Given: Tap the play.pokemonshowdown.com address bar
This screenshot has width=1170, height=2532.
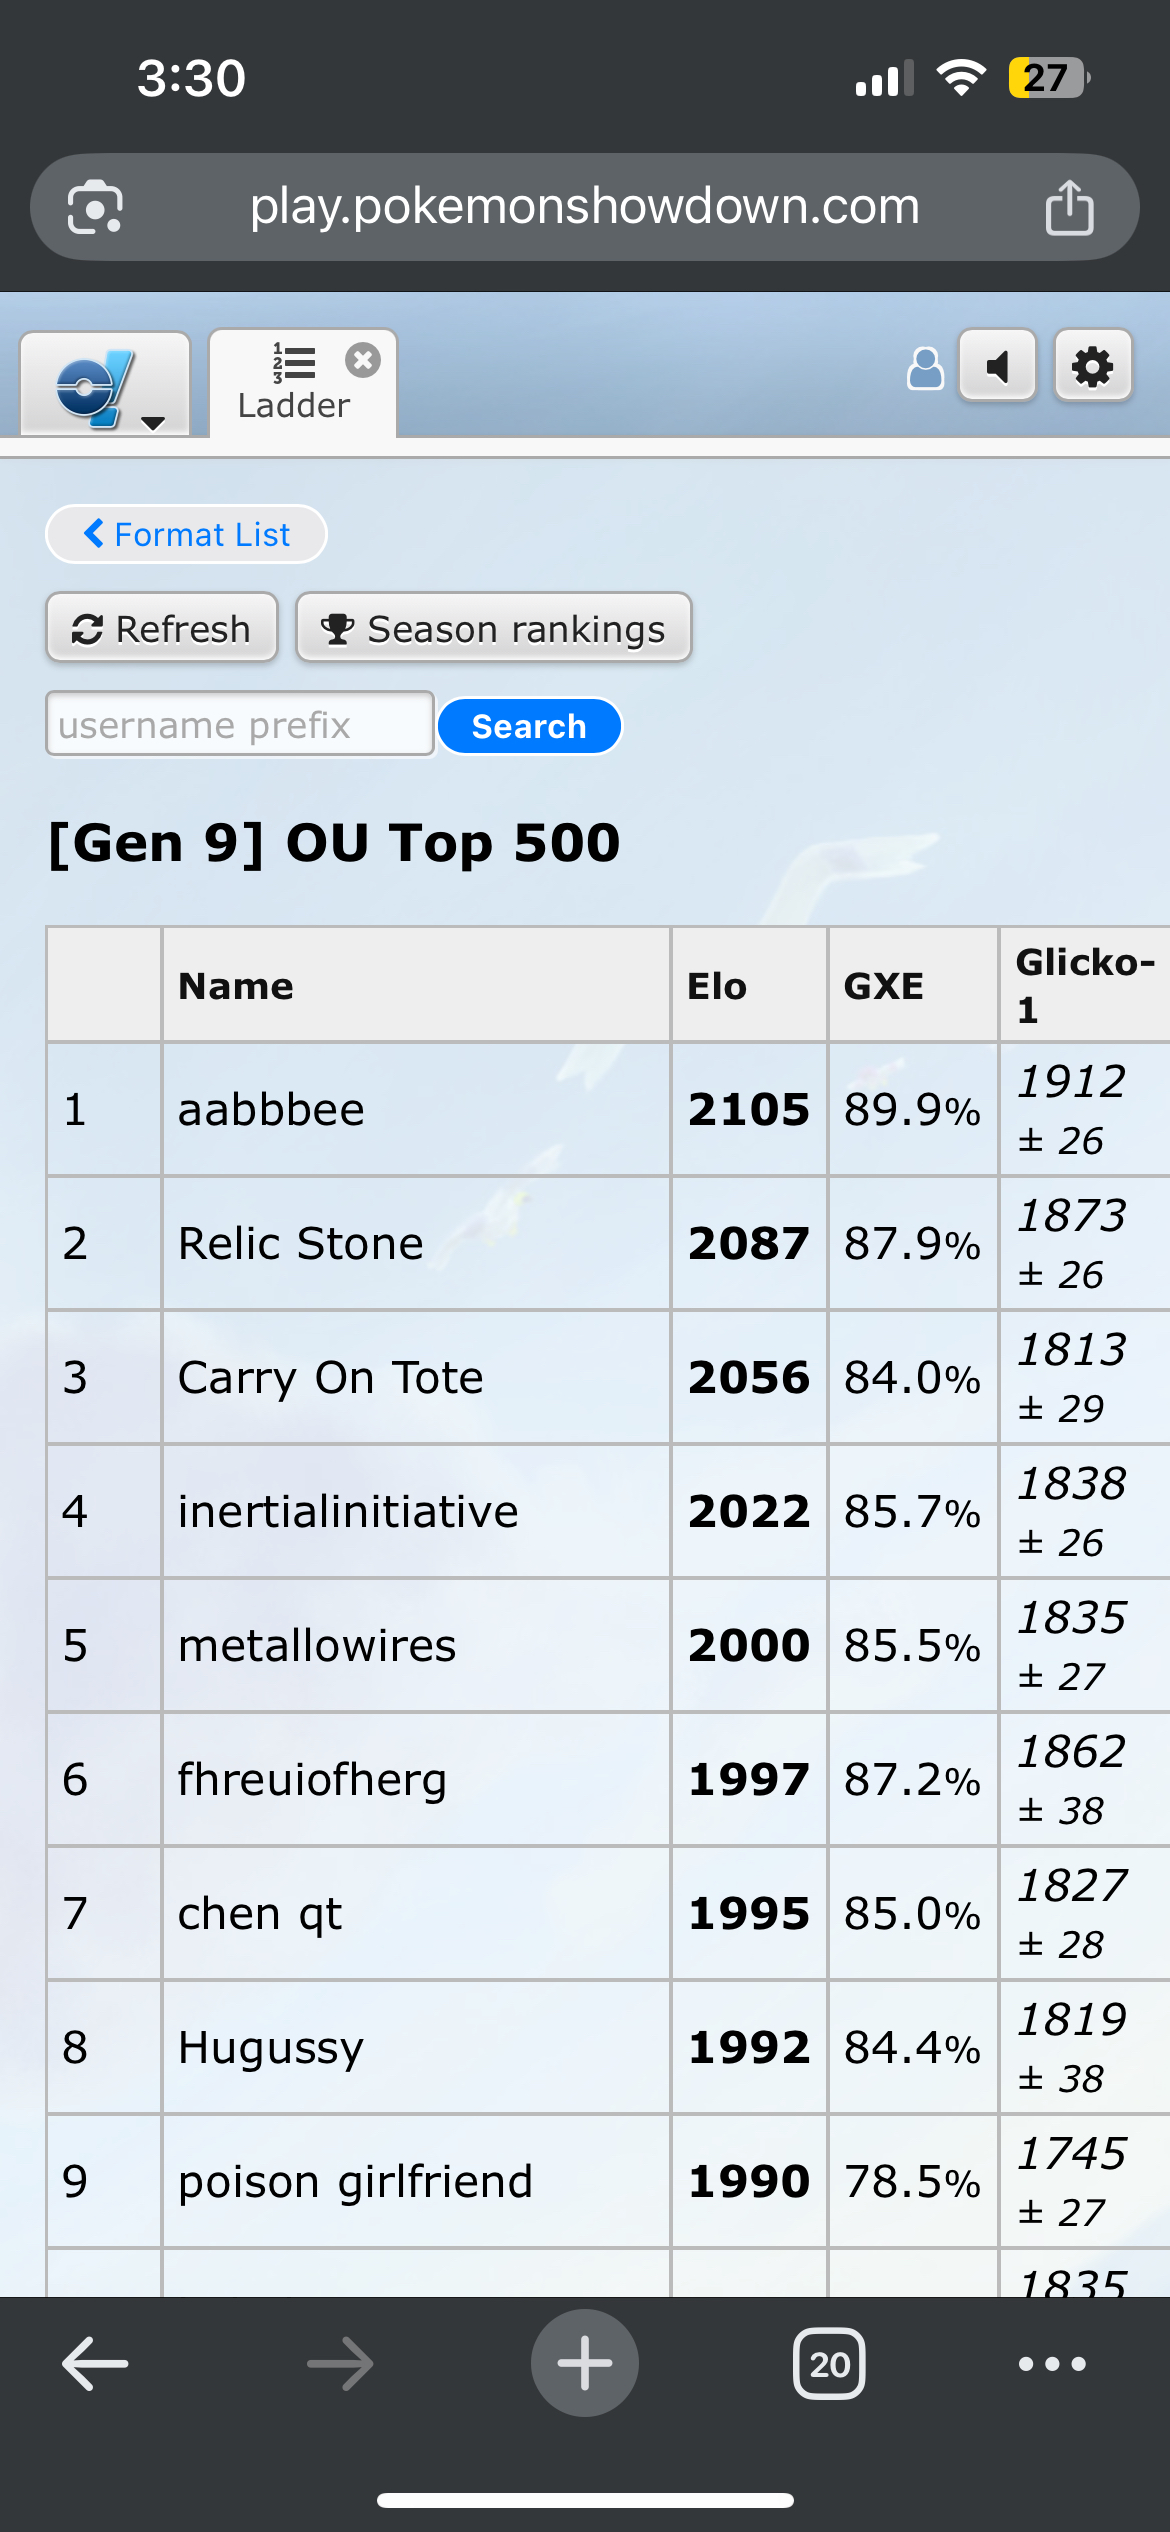Looking at the screenshot, I should [585, 207].
